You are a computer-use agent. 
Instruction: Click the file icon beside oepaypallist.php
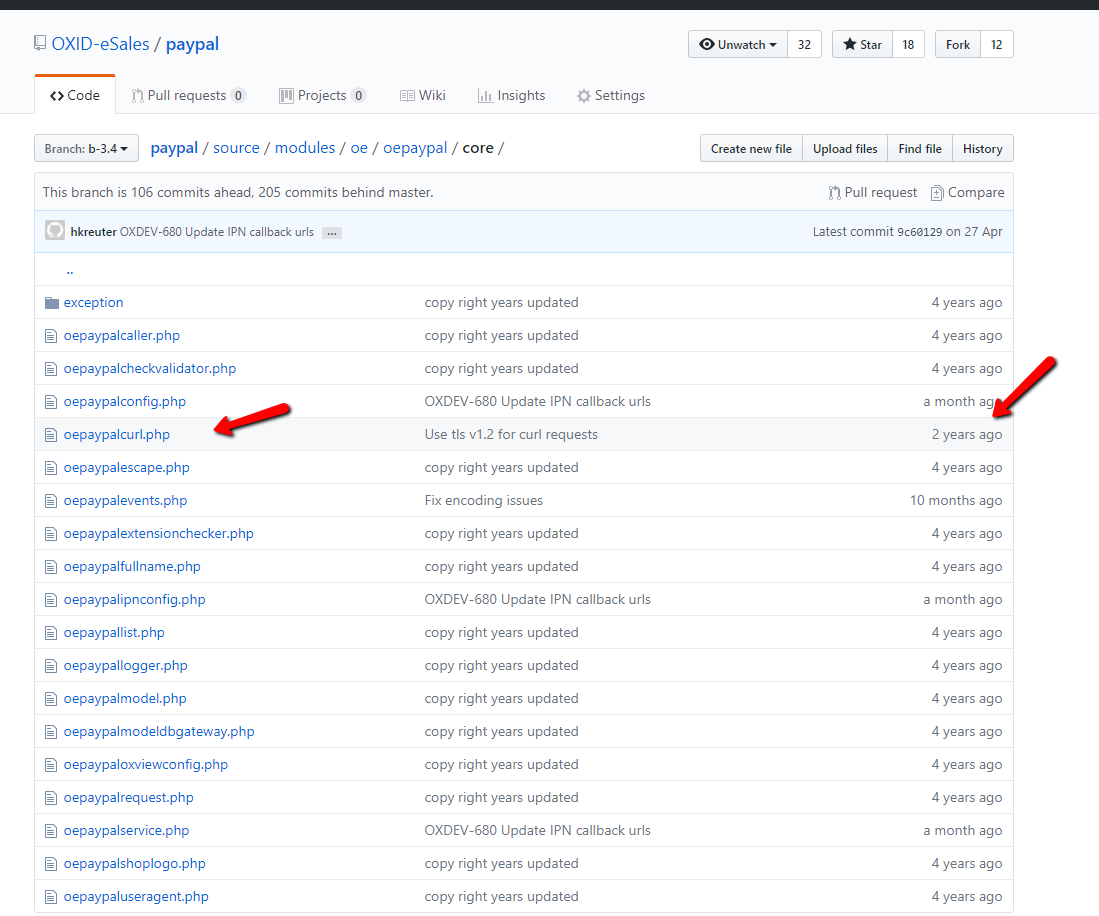click(x=50, y=633)
